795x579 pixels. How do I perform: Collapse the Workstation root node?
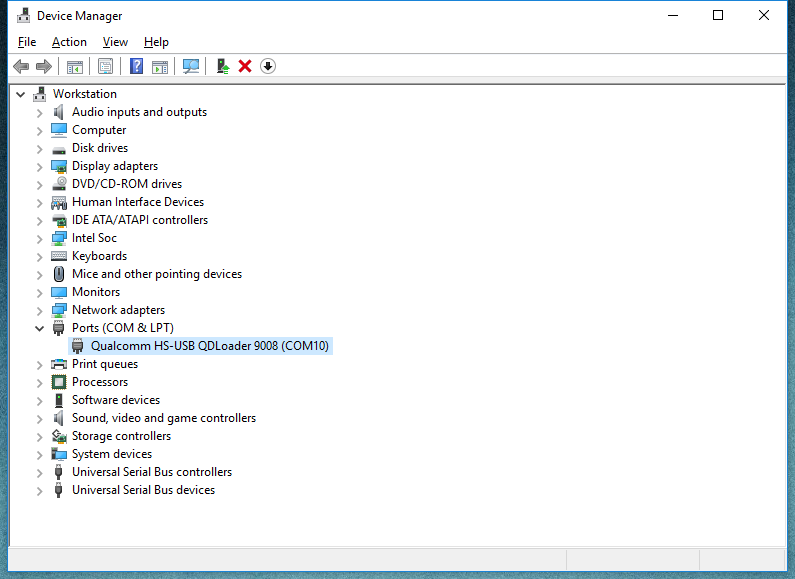pyautogui.click(x=21, y=94)
